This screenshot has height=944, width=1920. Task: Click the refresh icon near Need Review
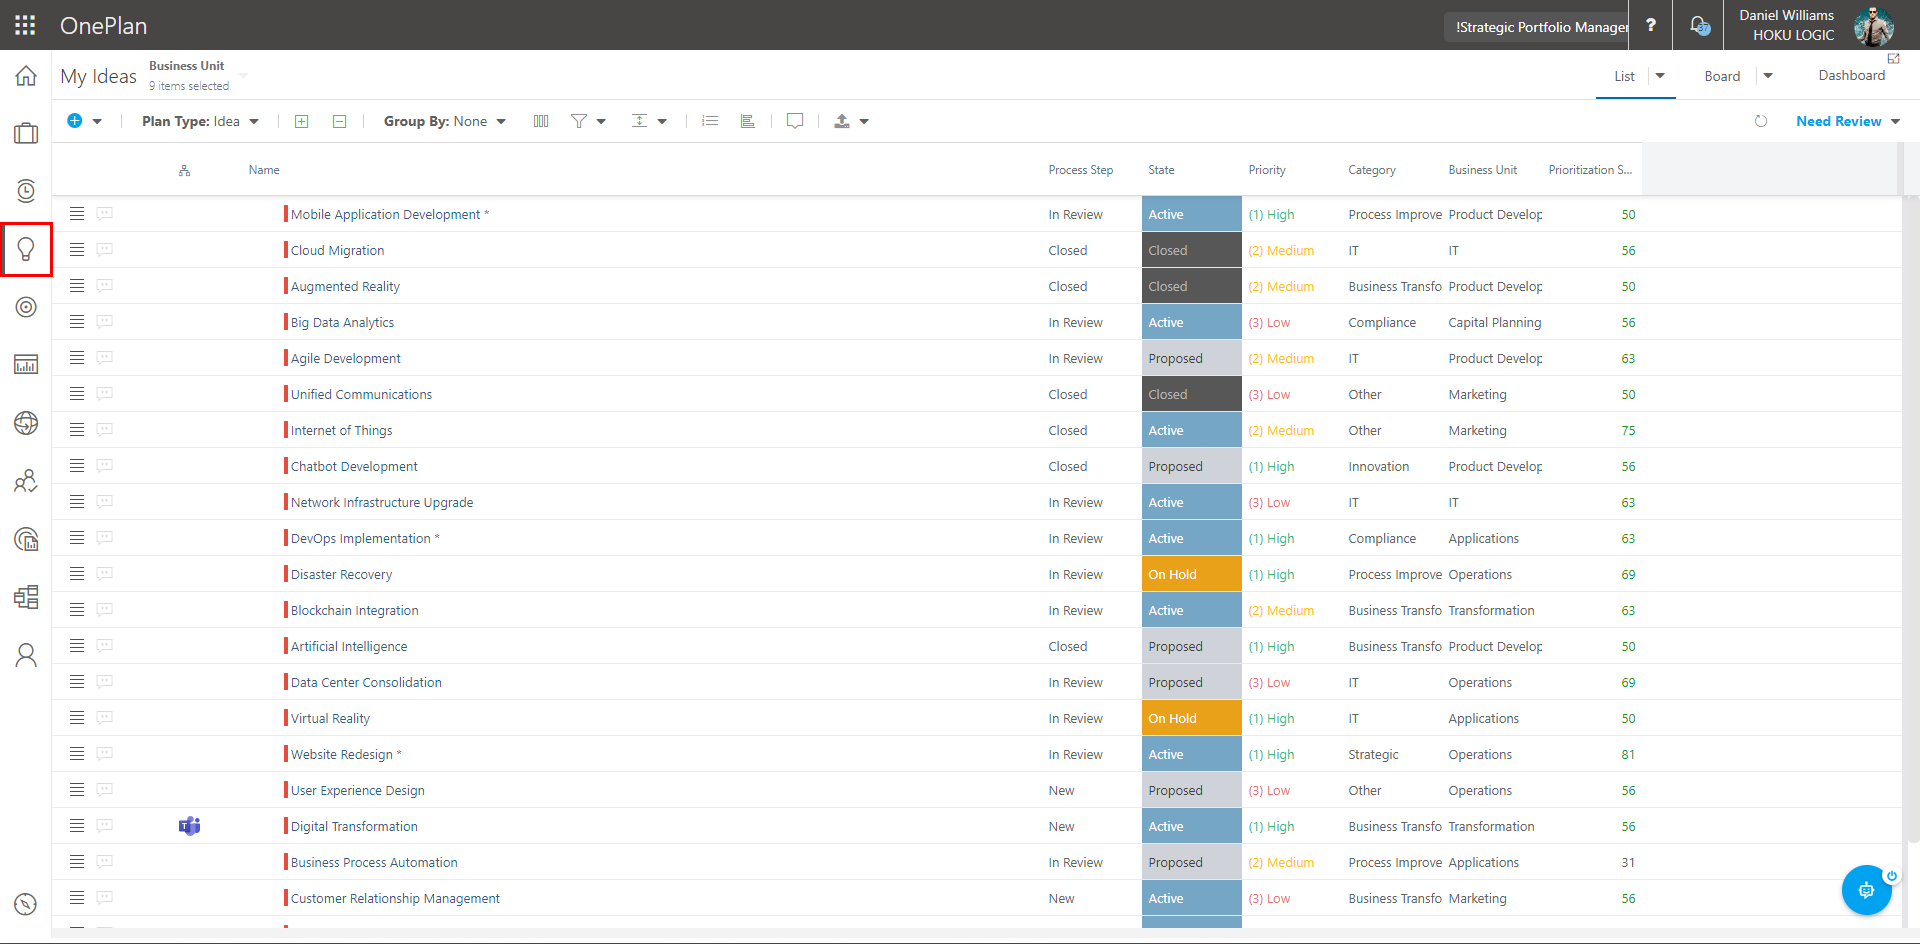coord(1761,121)
